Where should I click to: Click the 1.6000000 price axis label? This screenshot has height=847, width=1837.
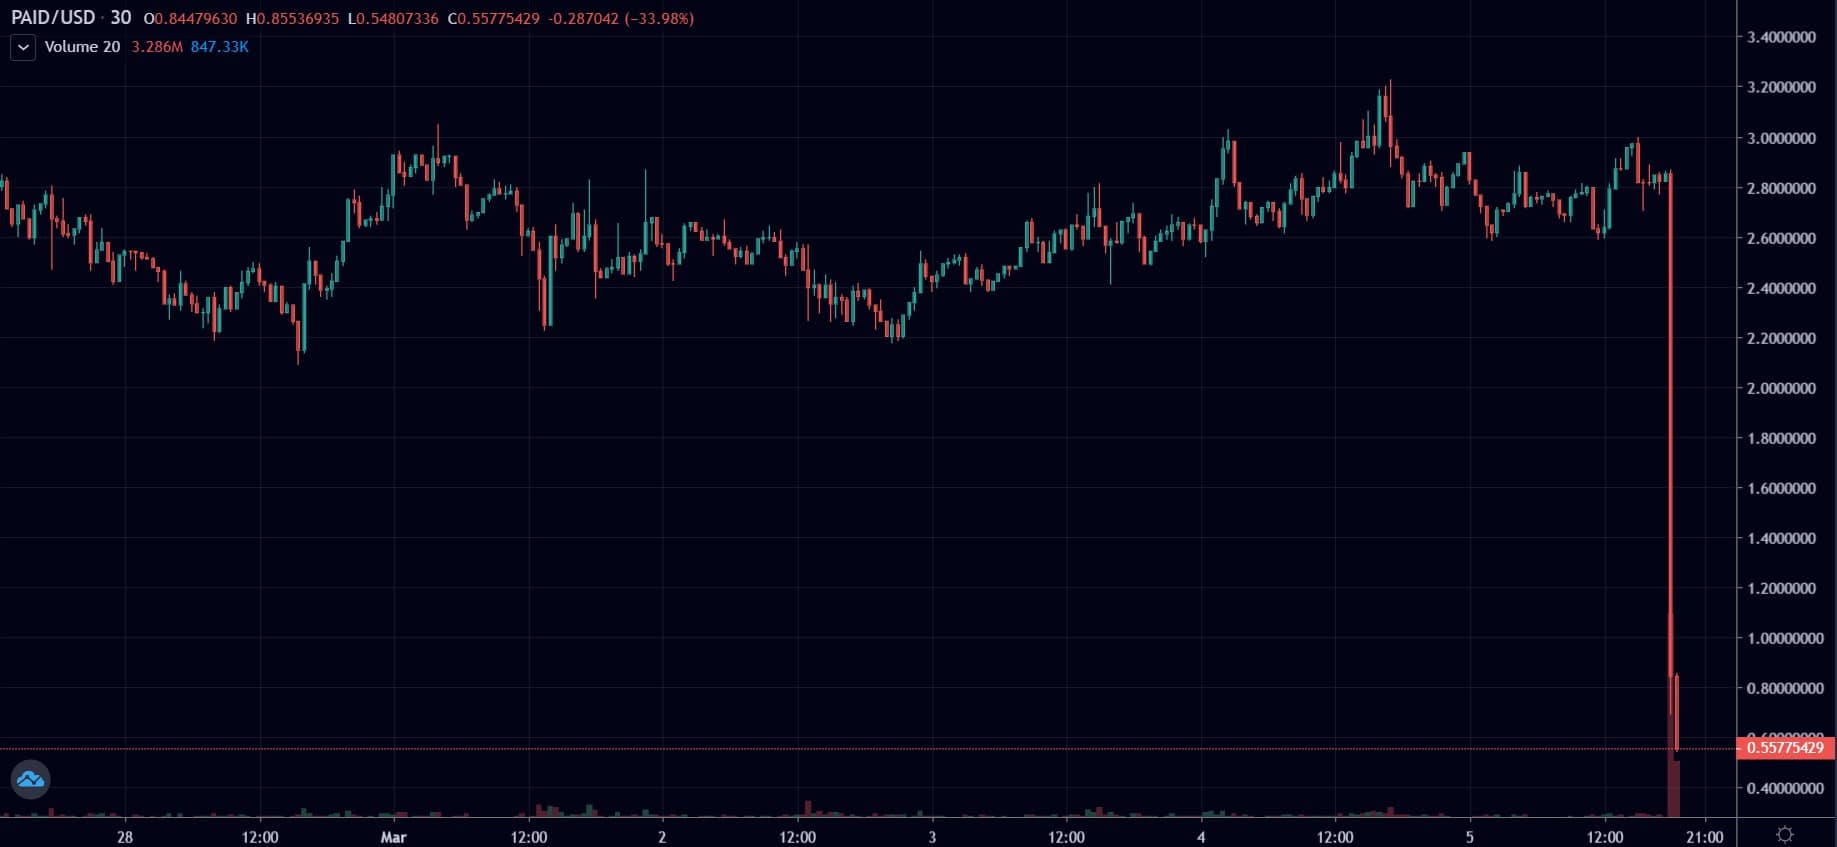click(1781, 488)
